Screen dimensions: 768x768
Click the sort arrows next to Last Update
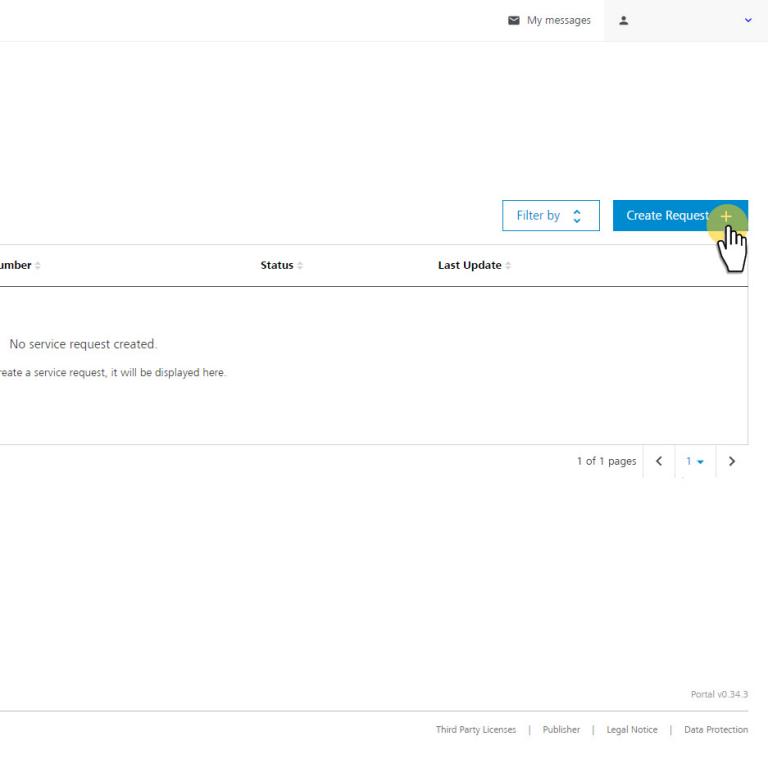click(508, 266)
